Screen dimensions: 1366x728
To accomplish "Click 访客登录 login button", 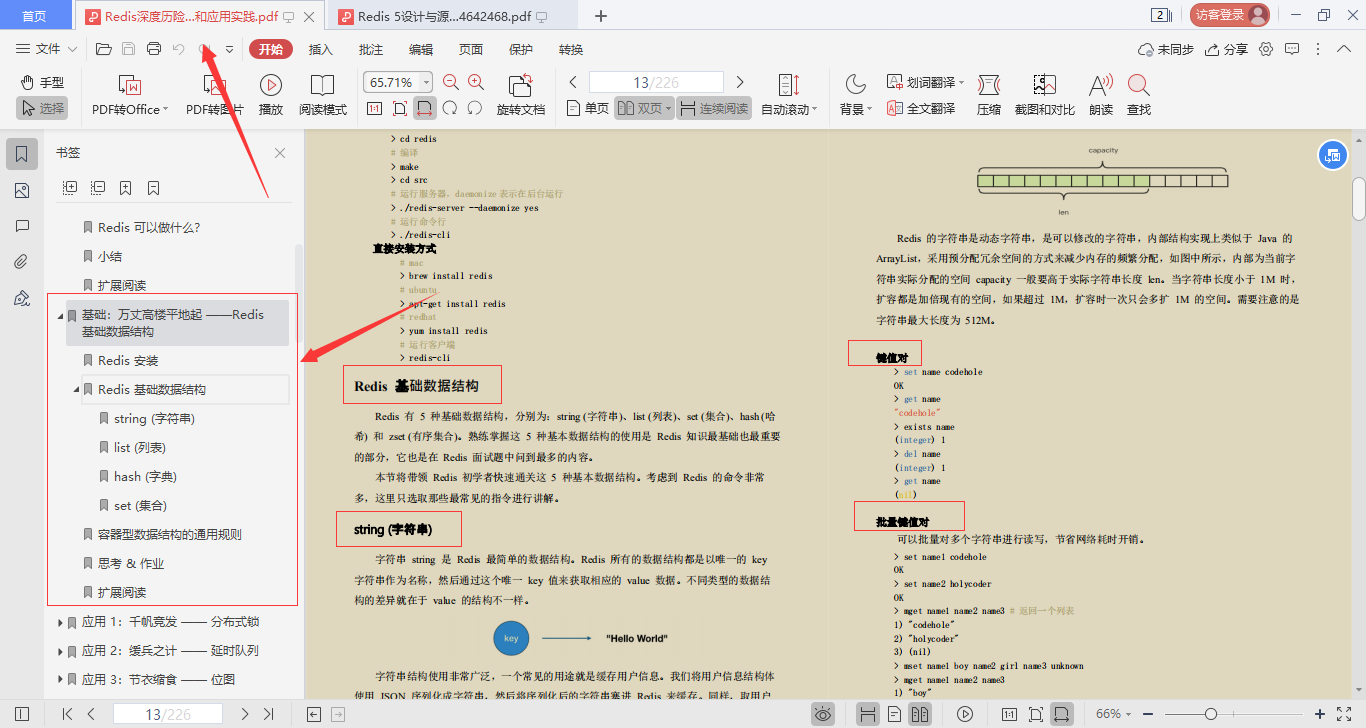I will pyautogui.click(x=1230, y=15).
